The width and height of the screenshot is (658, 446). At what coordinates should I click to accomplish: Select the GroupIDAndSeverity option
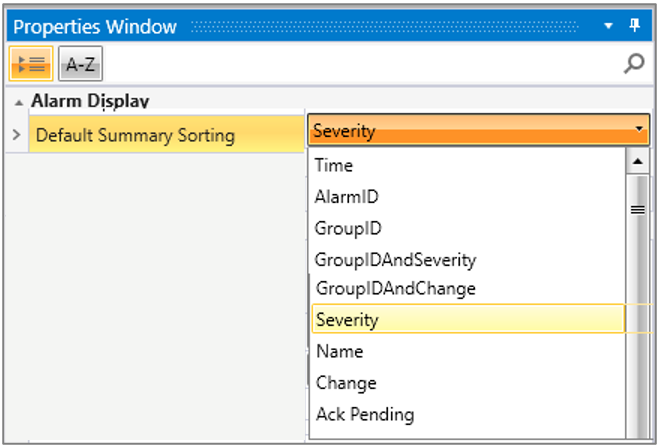395,260
